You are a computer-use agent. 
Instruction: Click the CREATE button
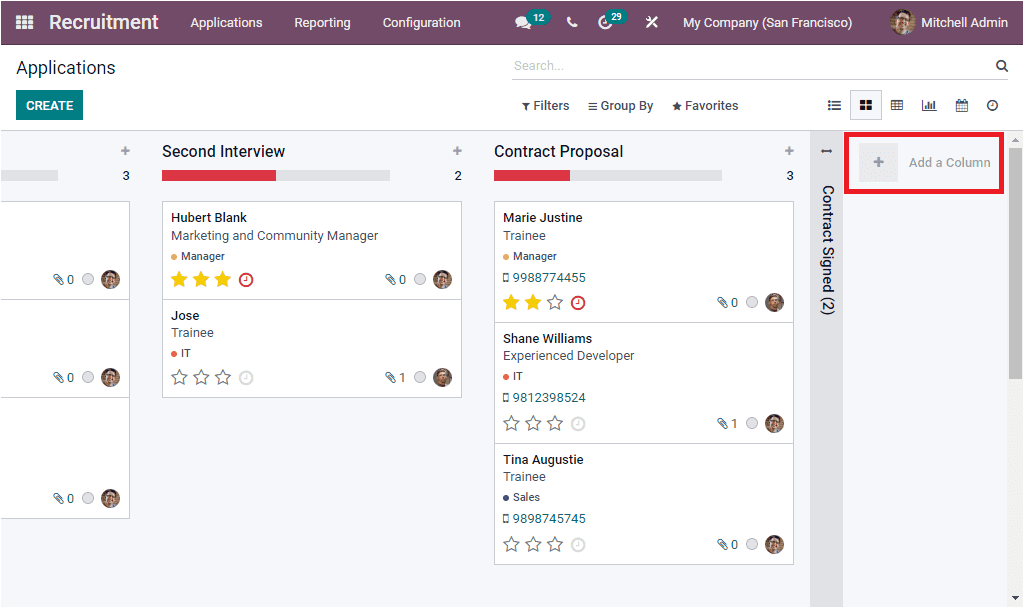click(x=49, y=104)
